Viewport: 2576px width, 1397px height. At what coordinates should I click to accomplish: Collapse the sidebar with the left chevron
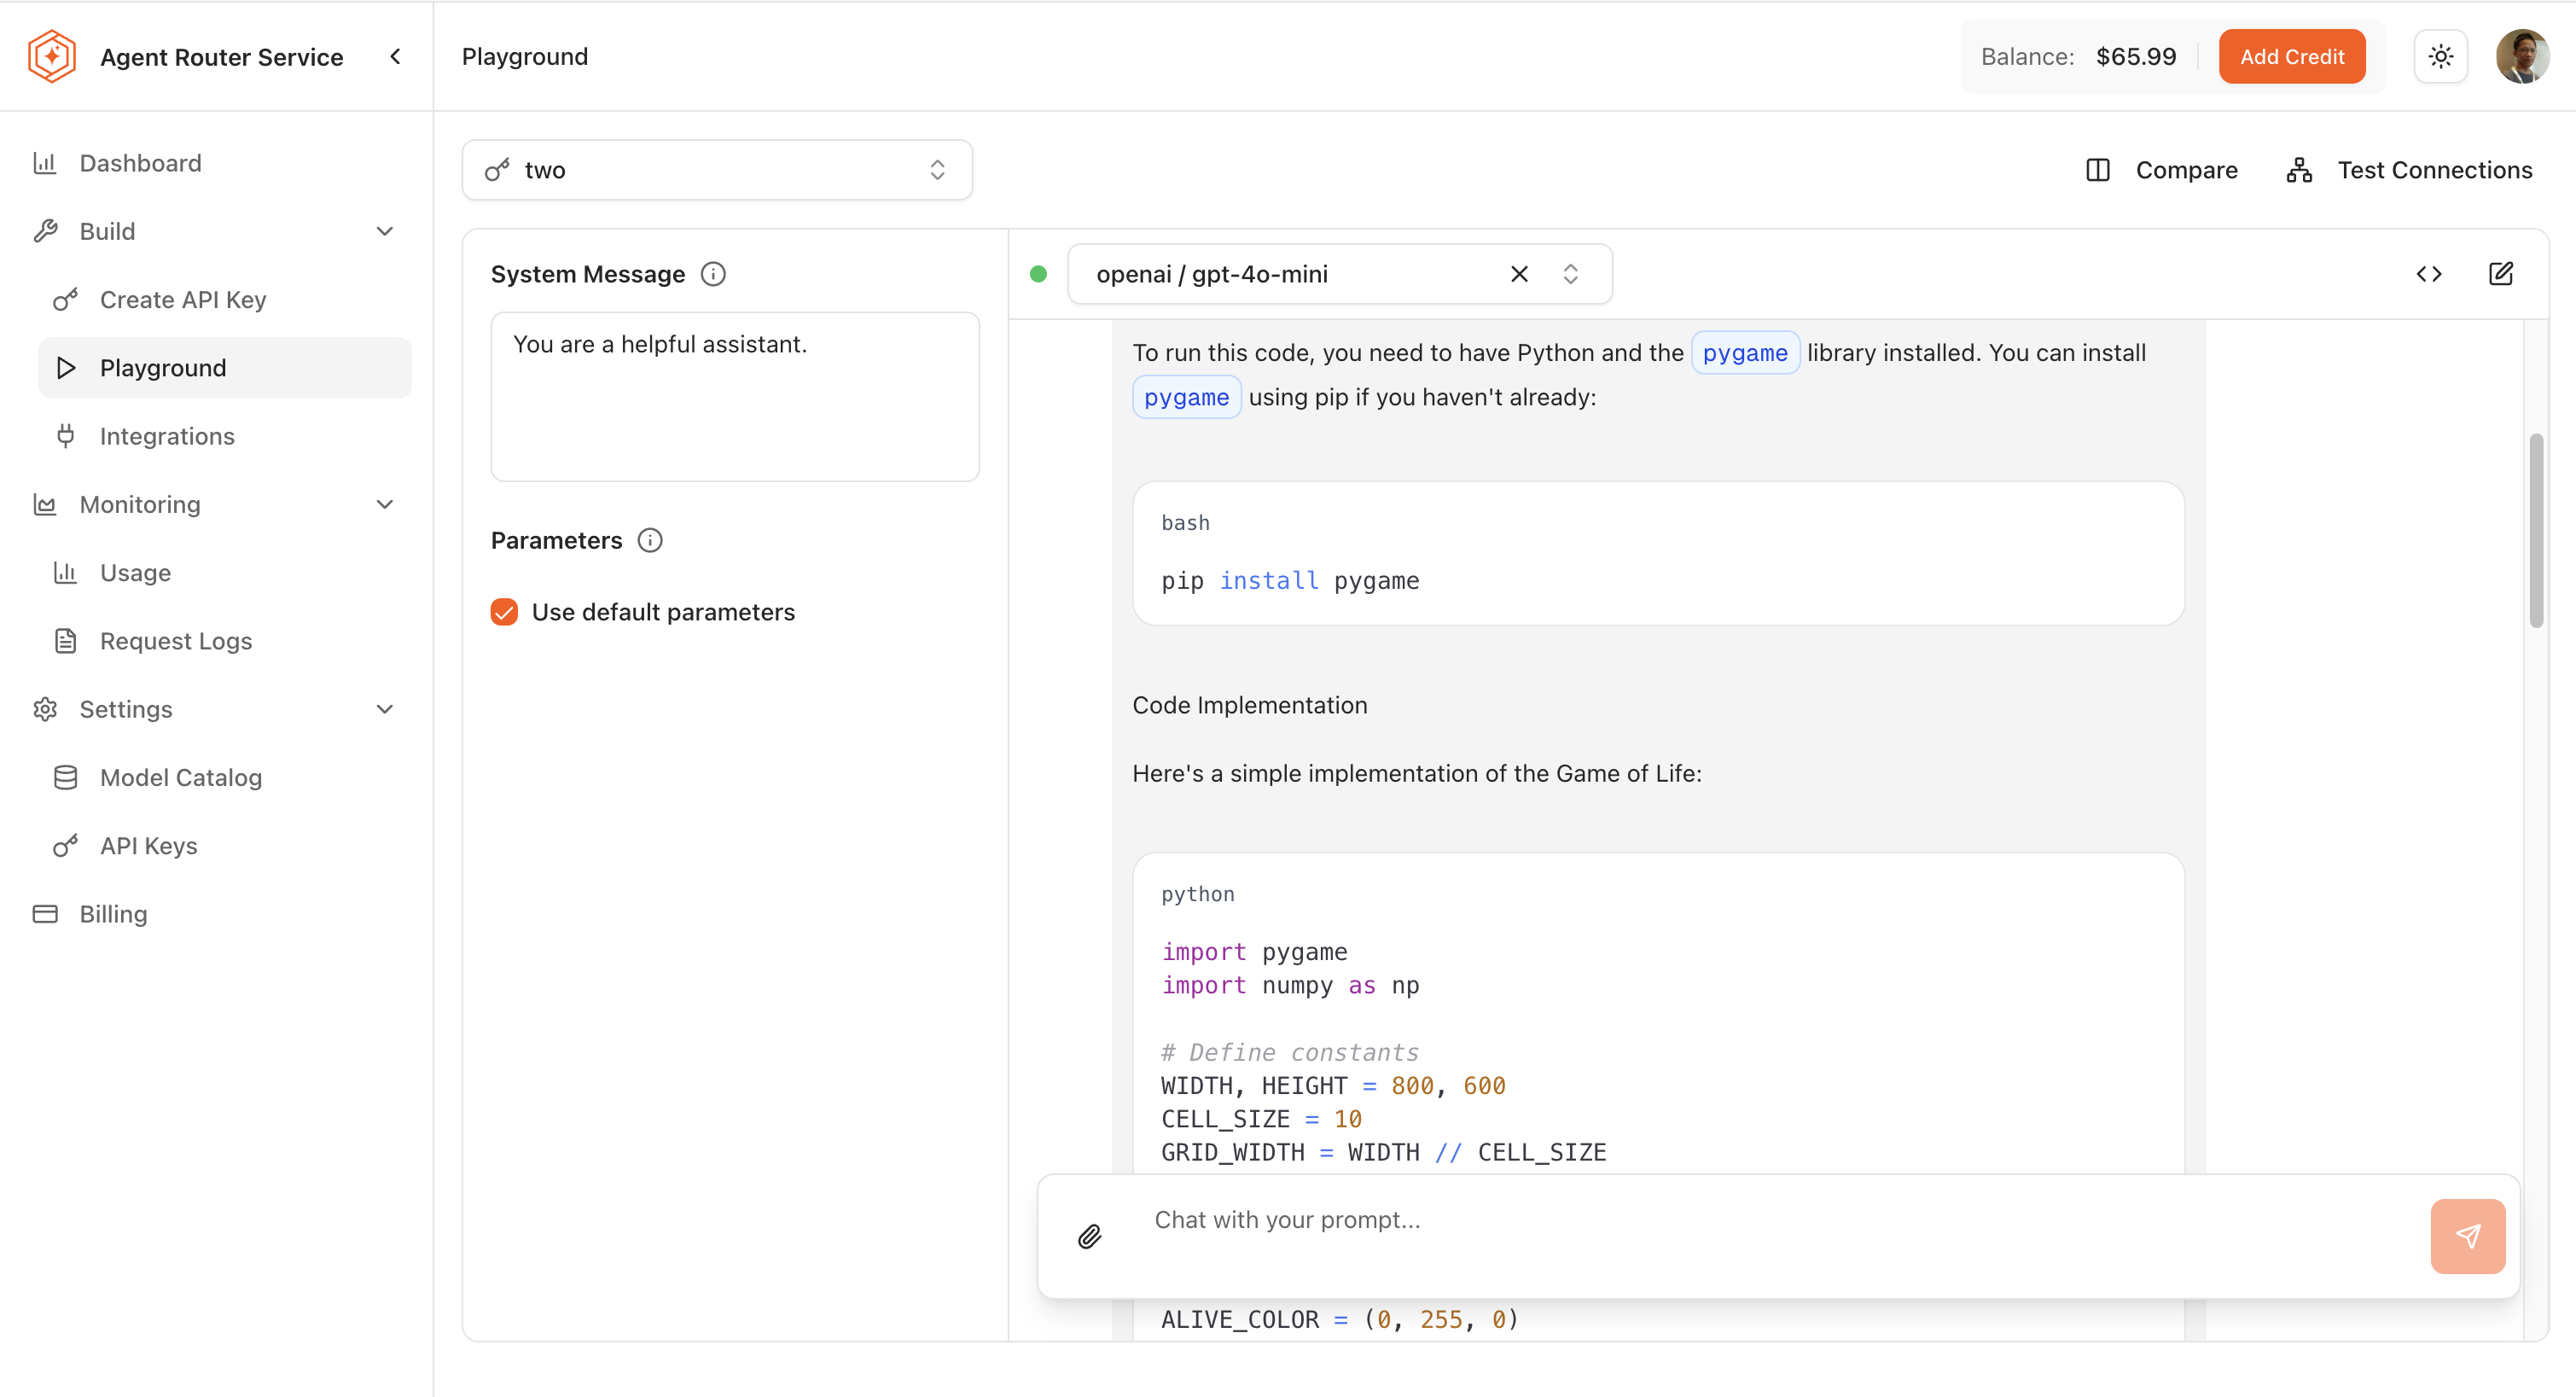[x=396, y=56]
